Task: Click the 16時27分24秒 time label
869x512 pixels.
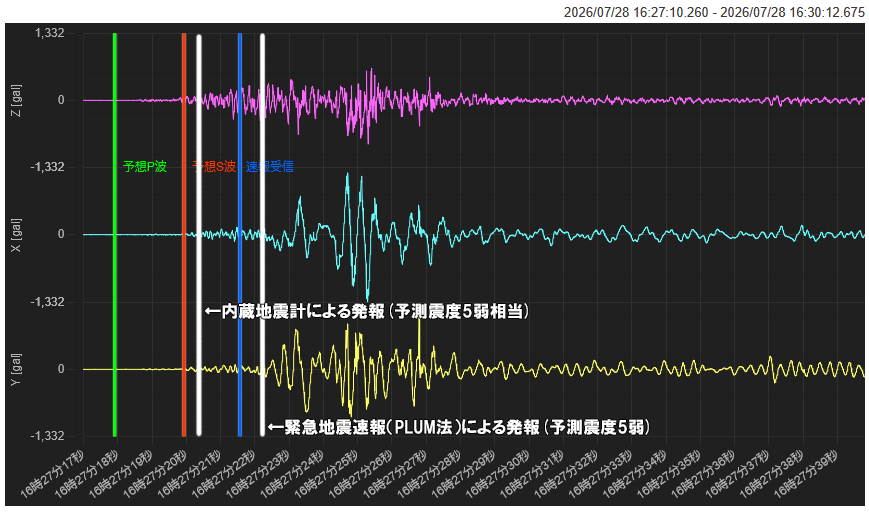Action: 292,473
